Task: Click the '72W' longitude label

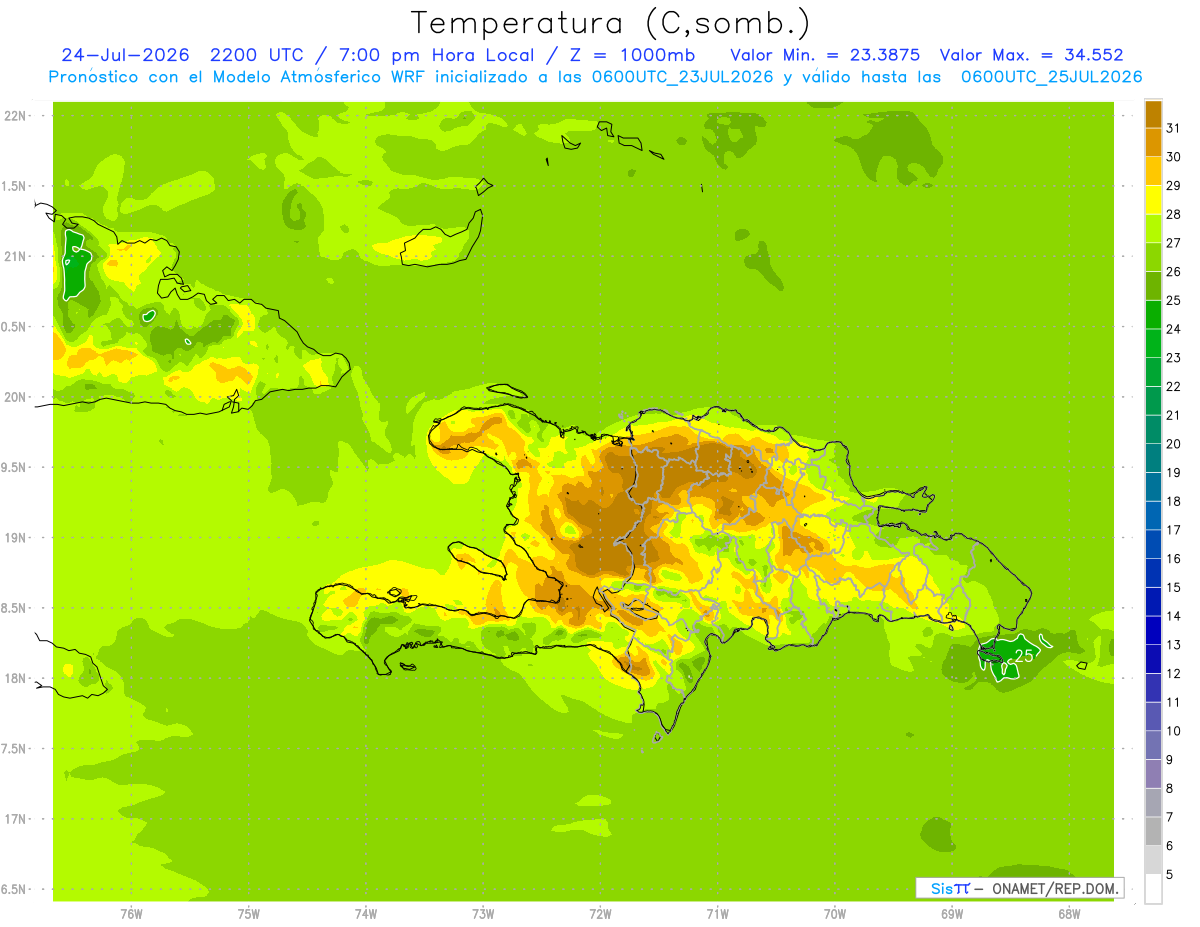Action: coord(600,914)
